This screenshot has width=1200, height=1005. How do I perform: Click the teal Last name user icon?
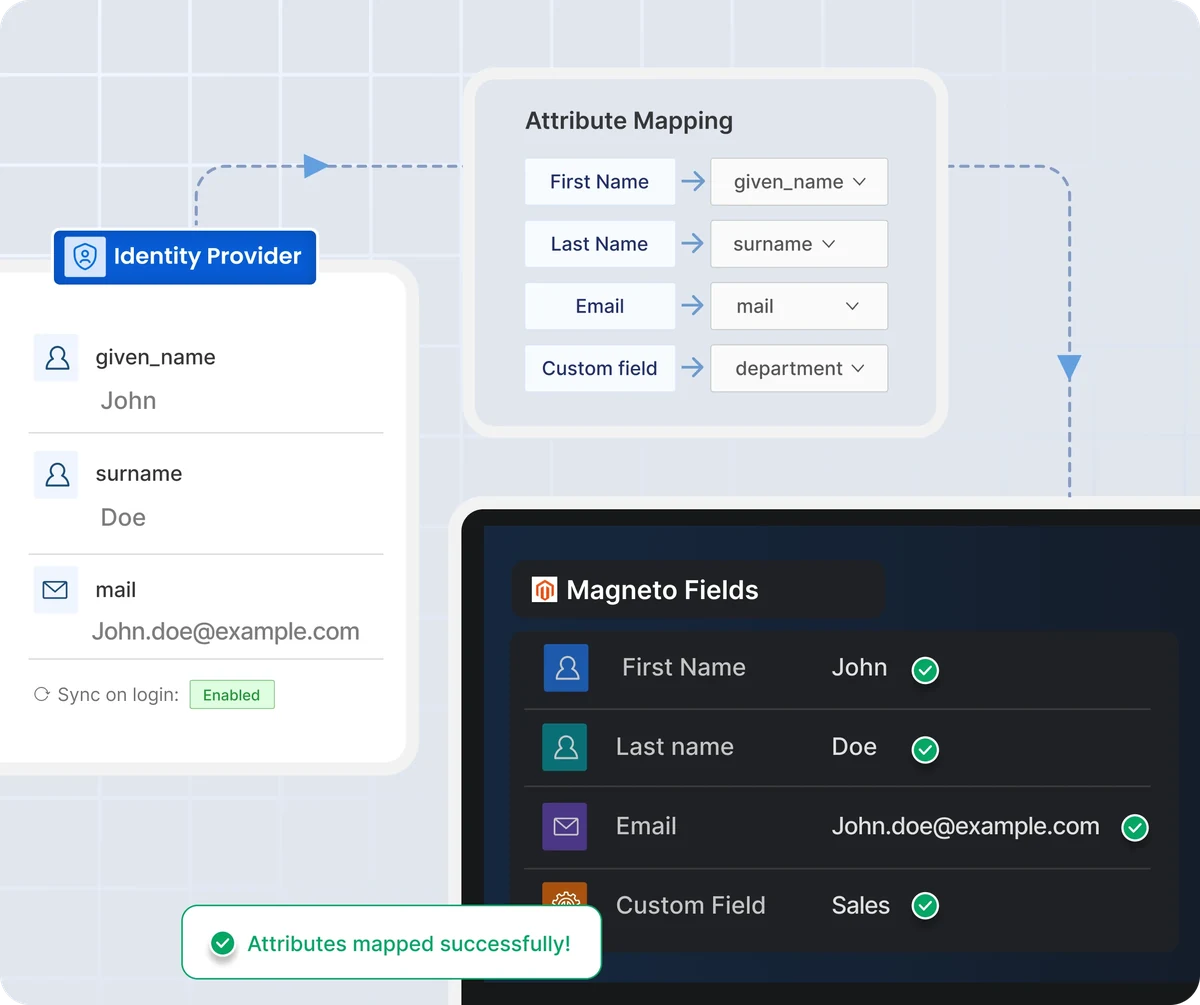565,747
